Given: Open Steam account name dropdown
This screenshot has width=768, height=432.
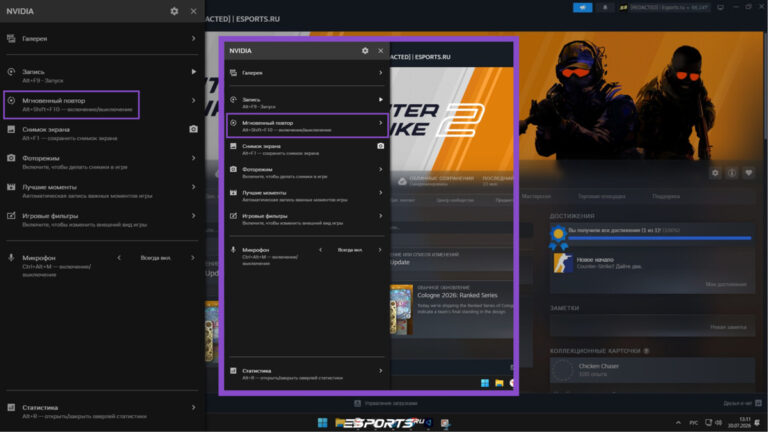Looking at the screenshot, I should click(x=664, y=8).
